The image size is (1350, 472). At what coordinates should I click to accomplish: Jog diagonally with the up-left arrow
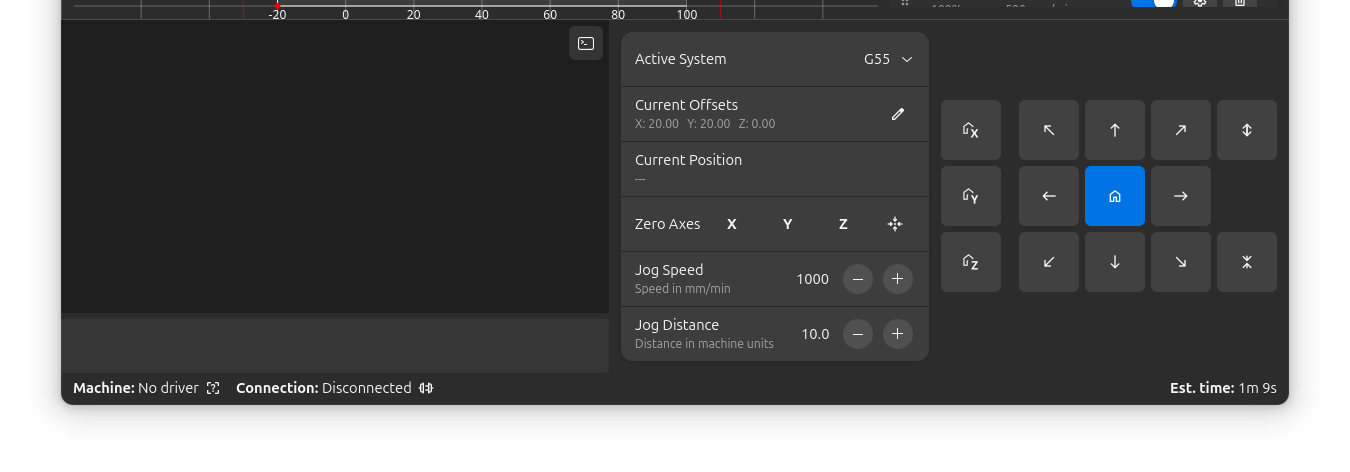(1048, 130)
